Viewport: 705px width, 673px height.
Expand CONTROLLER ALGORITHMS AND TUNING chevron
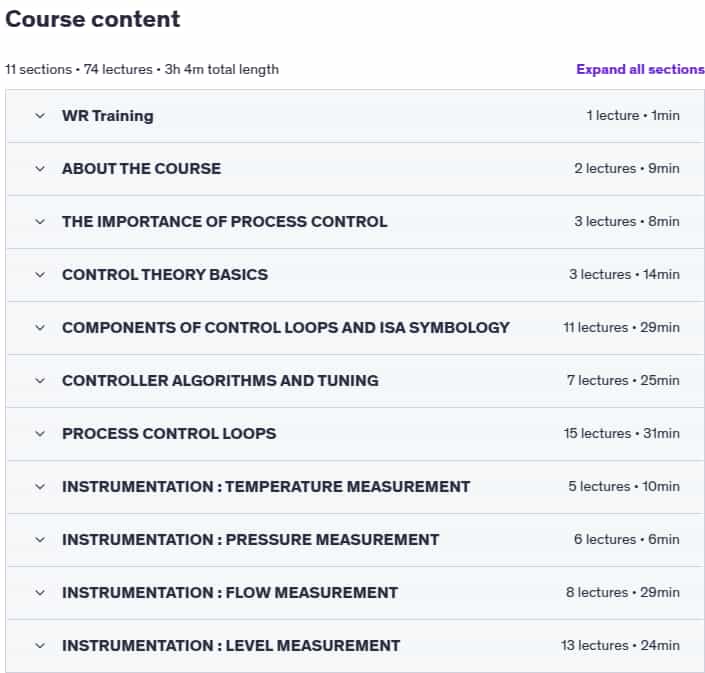click(x=40, y=381)
